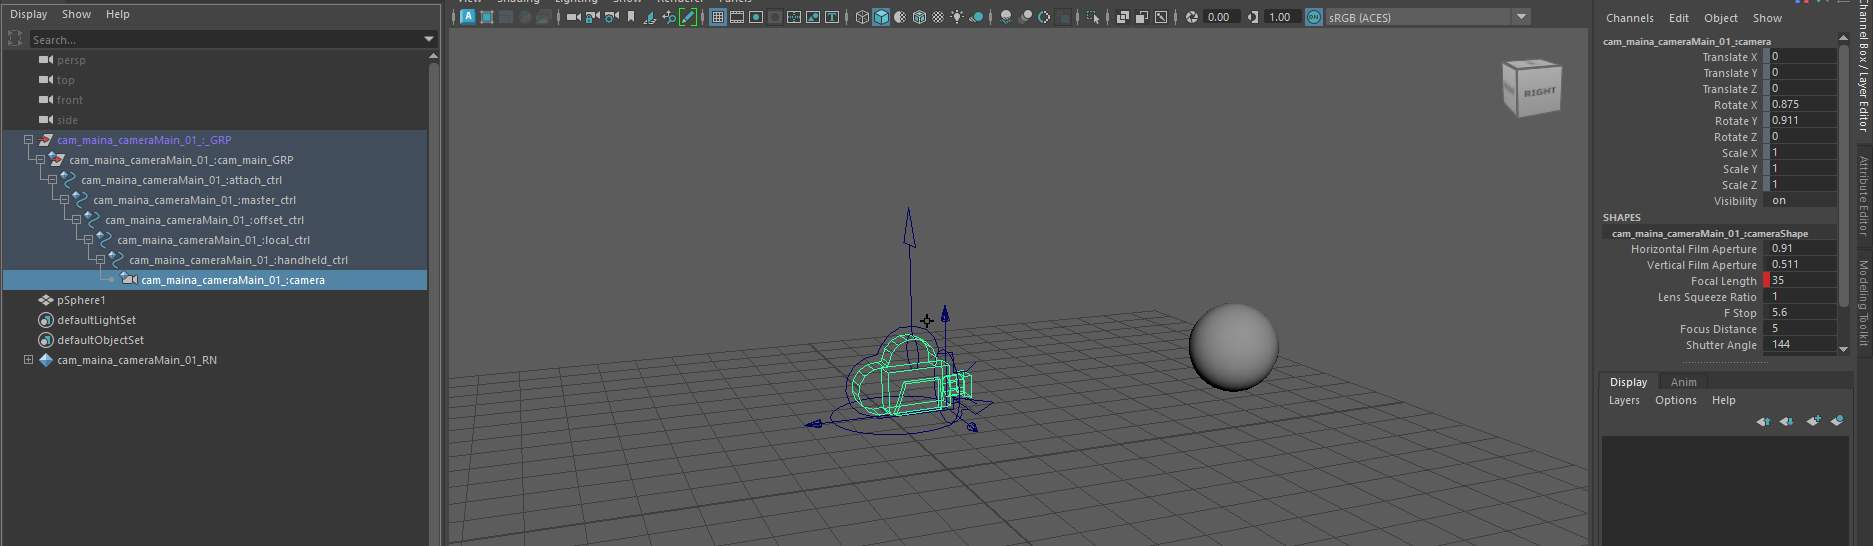Toggle the Film Gate icon
This screenshot has width=1873, height=546.
point(737,17)
